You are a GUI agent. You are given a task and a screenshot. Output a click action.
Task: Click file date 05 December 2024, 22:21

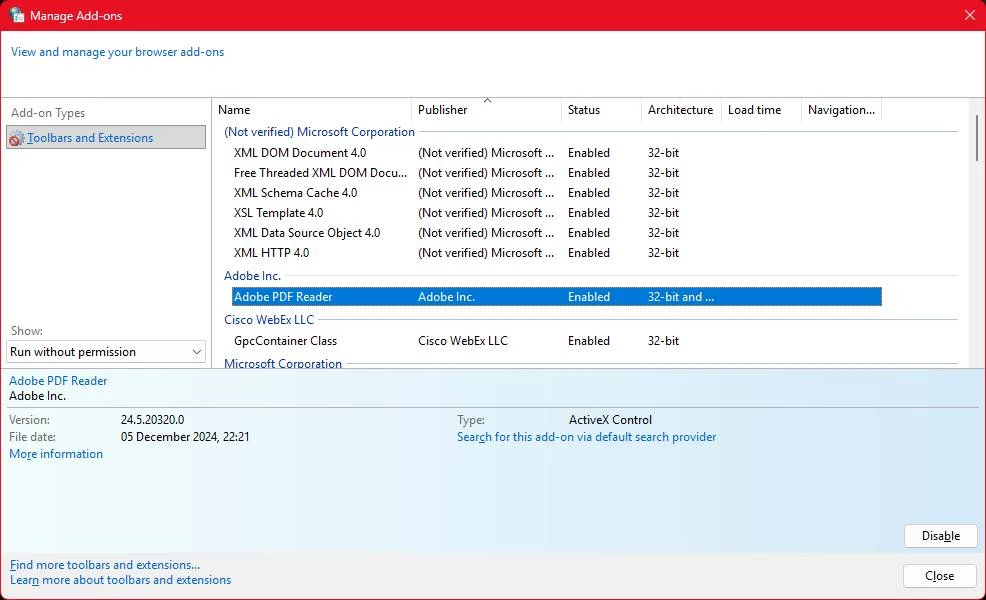pos(185,437)
